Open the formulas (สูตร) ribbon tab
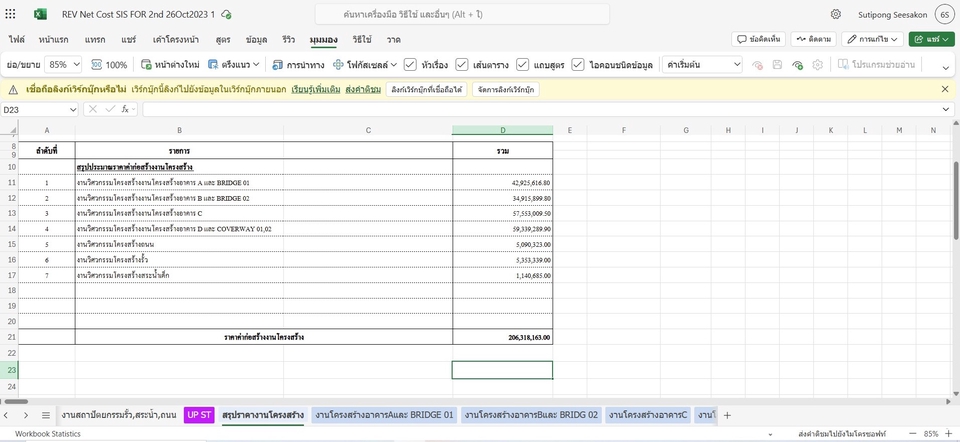Image resolution: width=960 pixels, height=442 pixels. point(222,39)
